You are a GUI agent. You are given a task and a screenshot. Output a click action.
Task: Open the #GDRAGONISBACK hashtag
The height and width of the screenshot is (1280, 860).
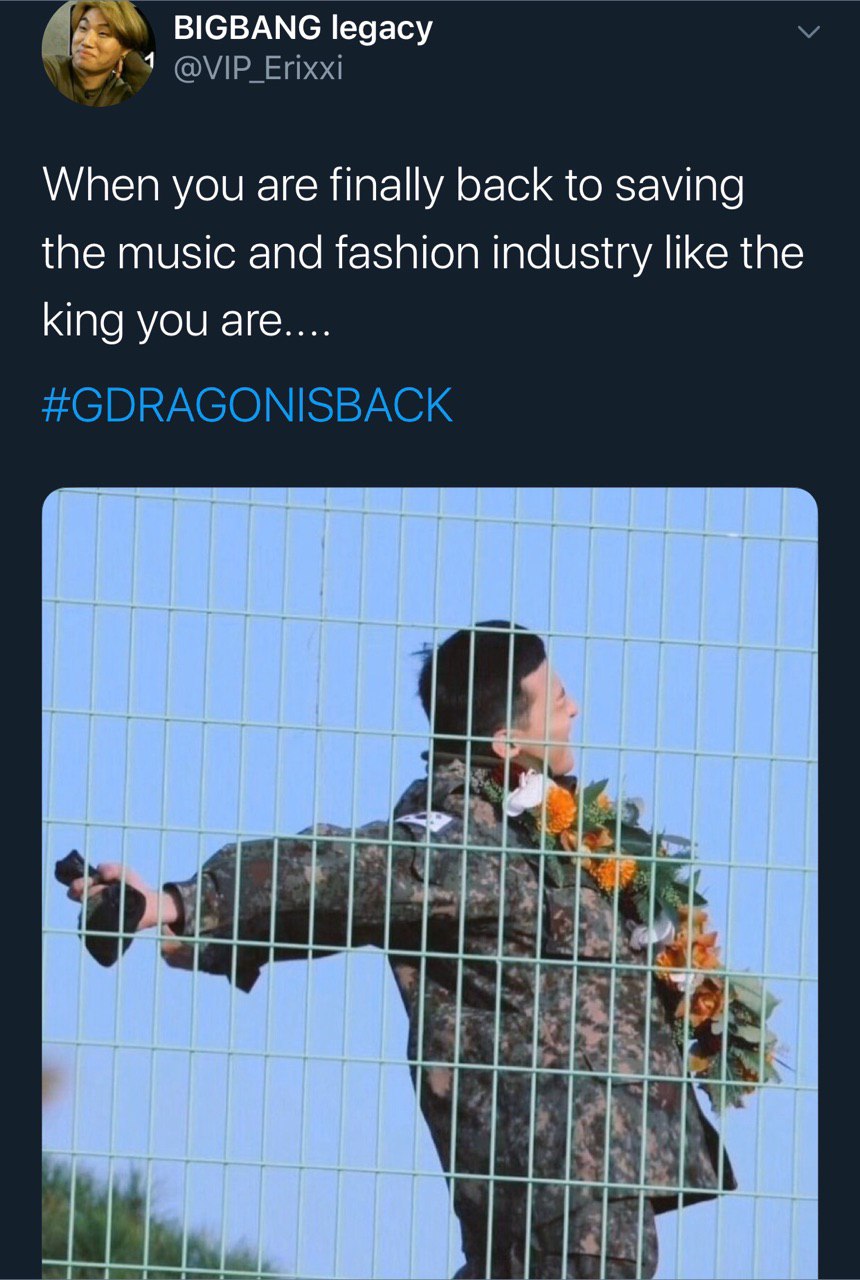point(247,406)
